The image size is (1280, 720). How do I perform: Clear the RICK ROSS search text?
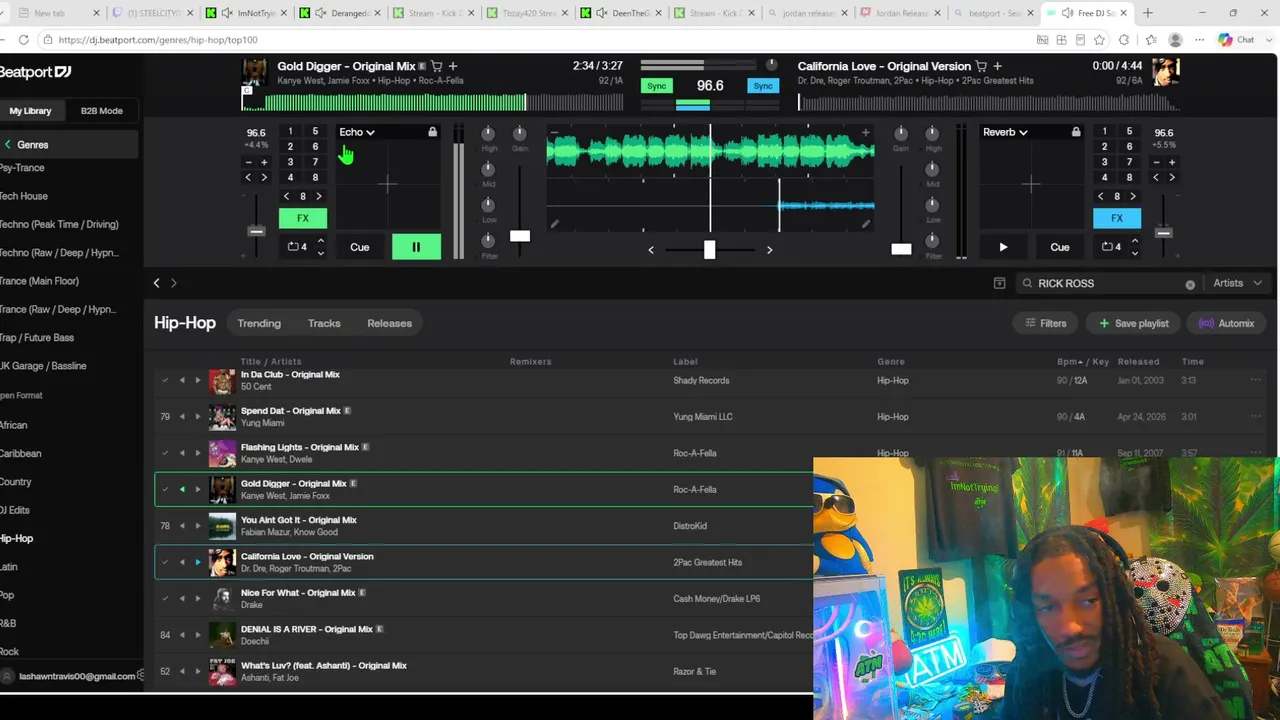(1190, 284)
